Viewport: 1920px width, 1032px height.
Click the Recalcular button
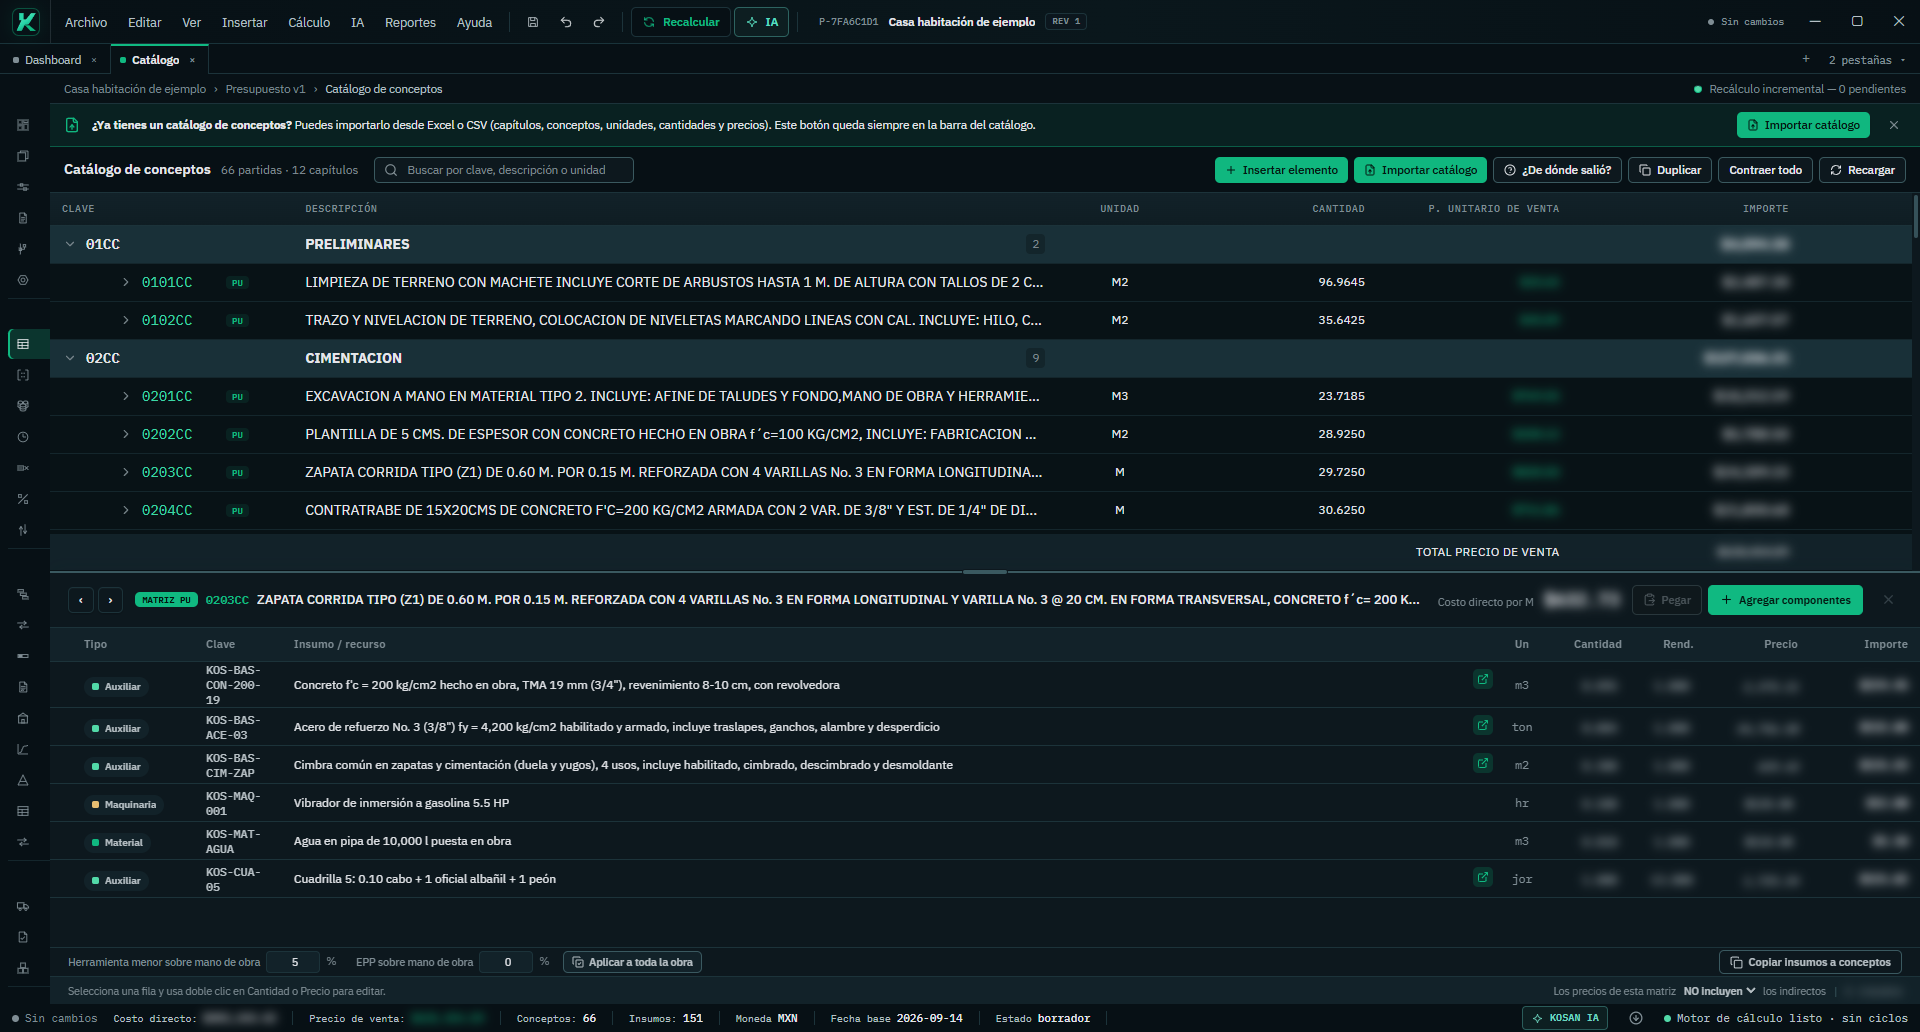tap(681, 22)
